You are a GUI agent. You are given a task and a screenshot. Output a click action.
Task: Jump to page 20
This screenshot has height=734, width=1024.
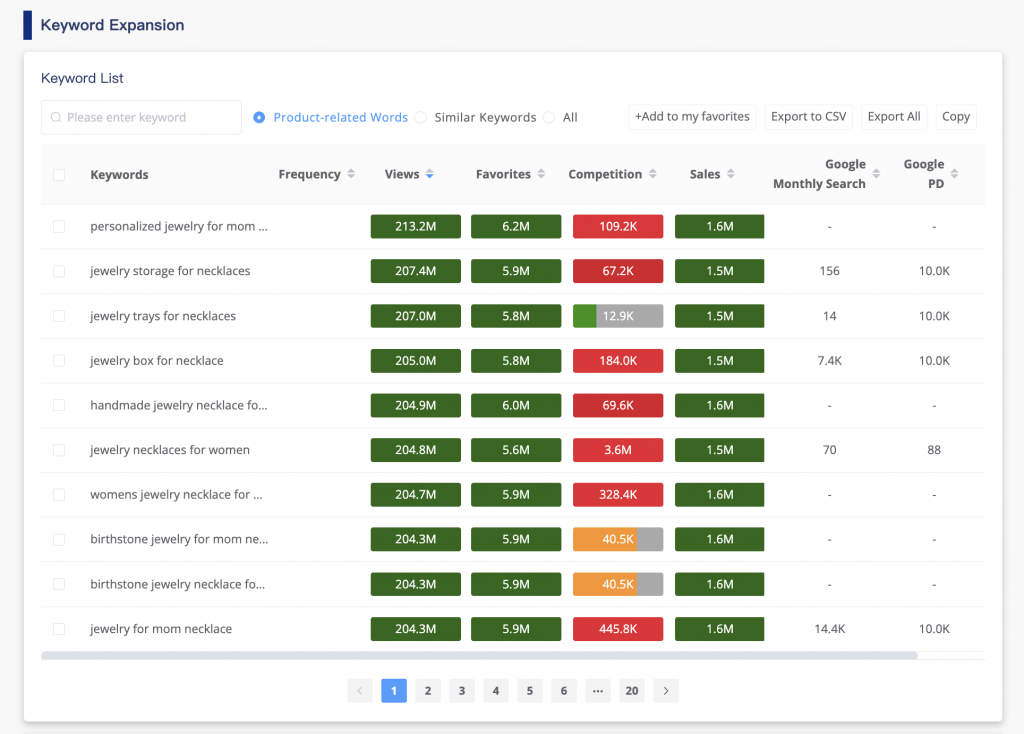[x=631, y=690]
